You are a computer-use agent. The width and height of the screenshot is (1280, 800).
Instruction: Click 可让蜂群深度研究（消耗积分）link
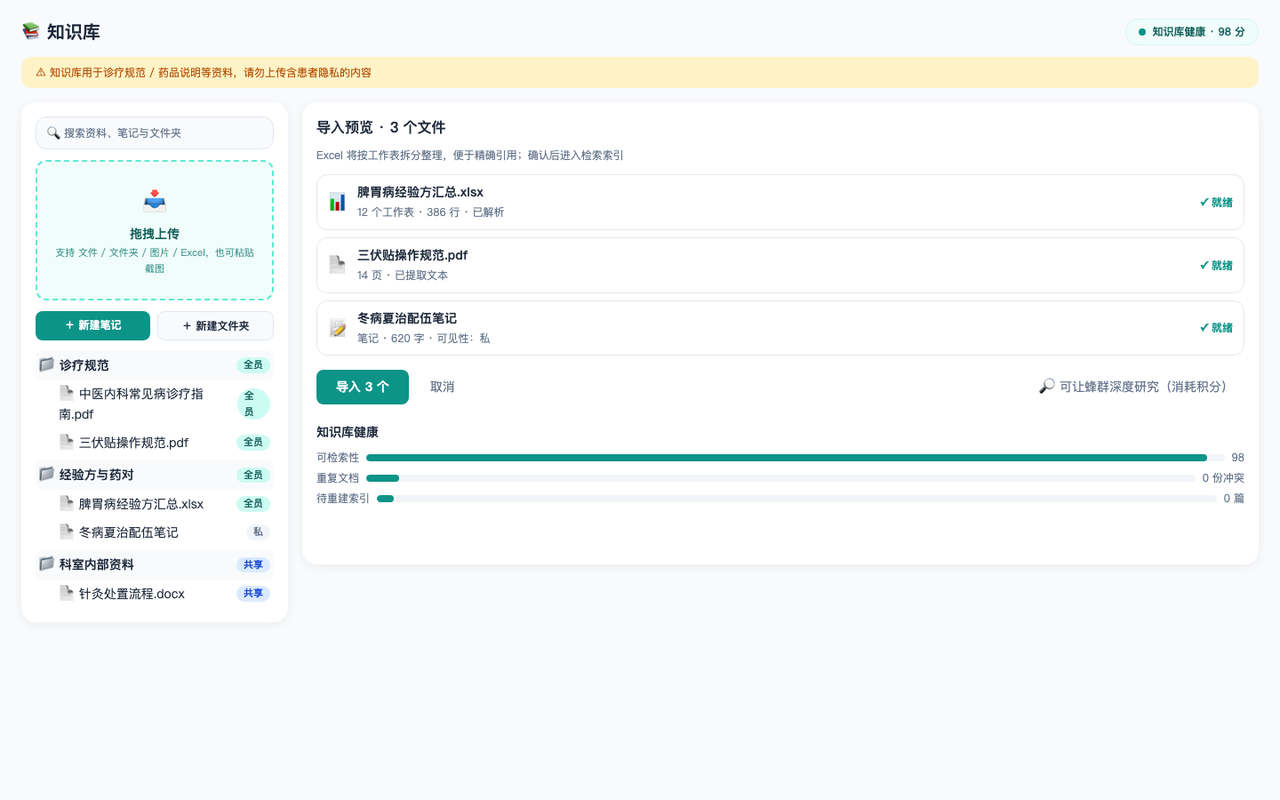pyautogui.click(x=1132, y=387)
